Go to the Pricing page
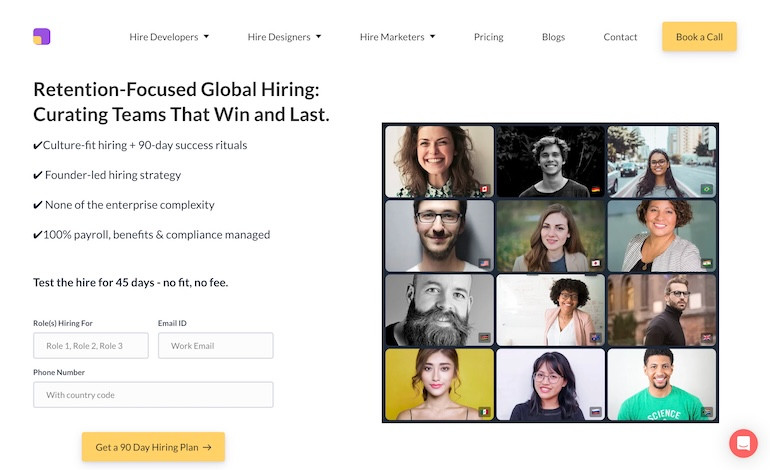 click(488, 37)
